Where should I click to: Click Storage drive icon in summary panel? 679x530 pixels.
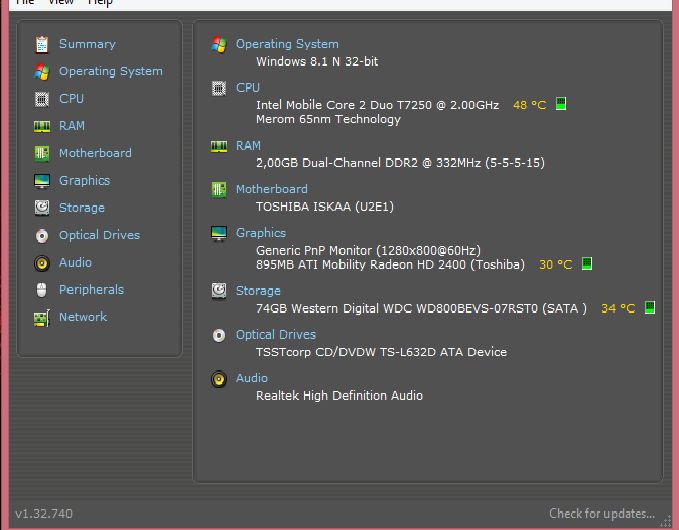(219, 291)
